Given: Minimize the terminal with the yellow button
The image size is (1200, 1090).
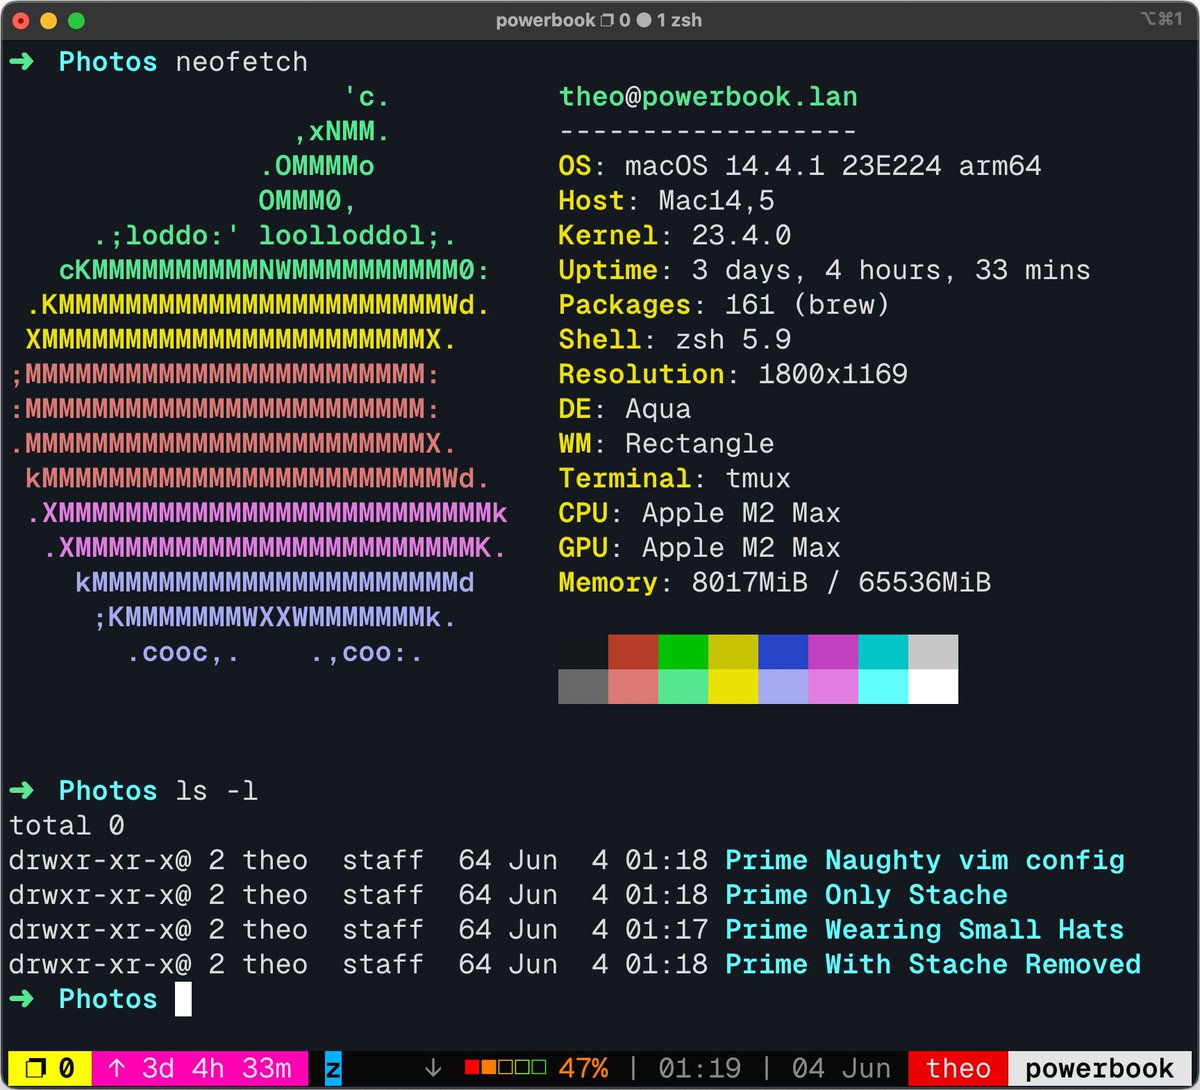Looking at the screenshot, I should pos(48,20).
